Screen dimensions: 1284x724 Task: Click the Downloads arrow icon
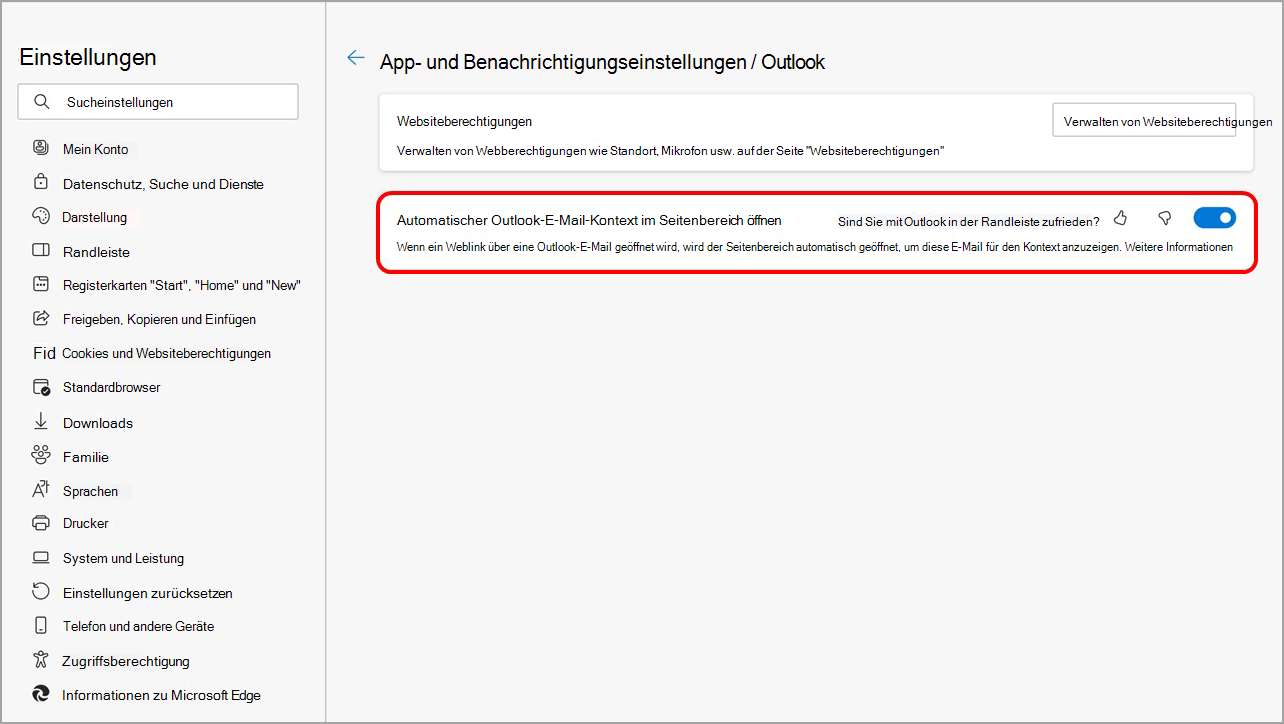click(41, 421)
